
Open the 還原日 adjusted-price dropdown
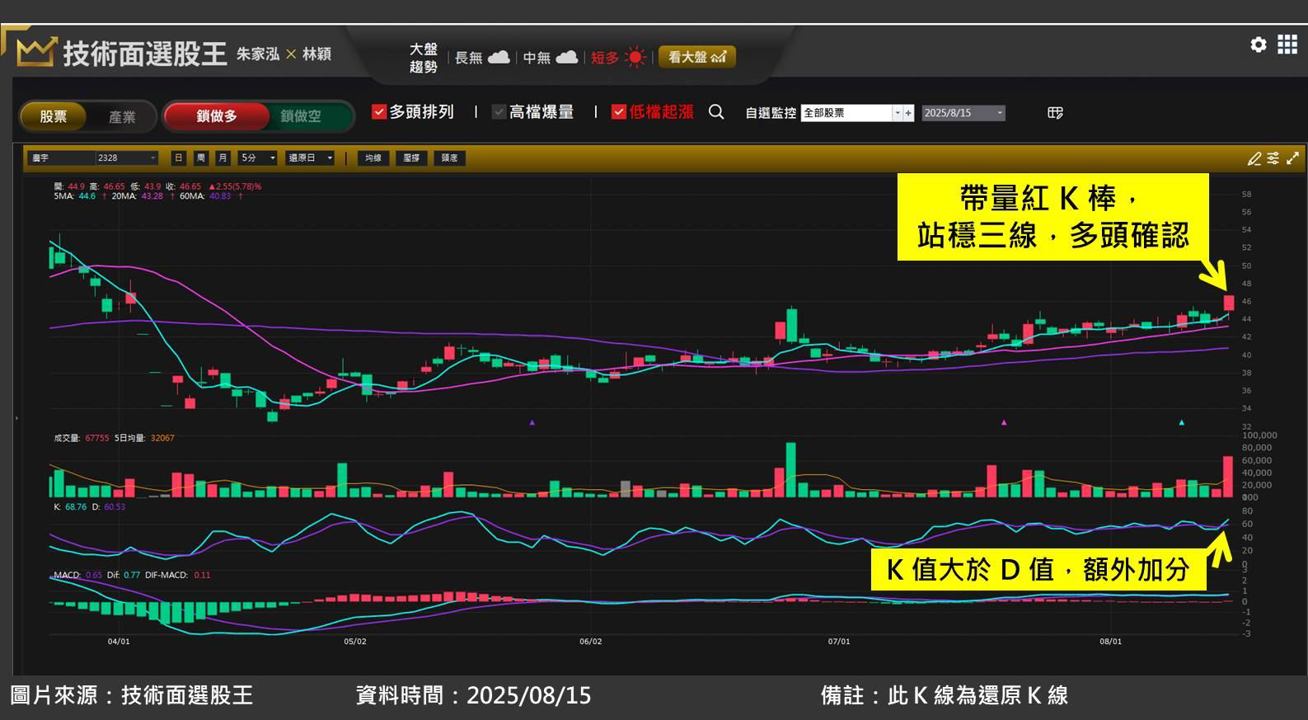pyautogui.click(x=309, y=158)
